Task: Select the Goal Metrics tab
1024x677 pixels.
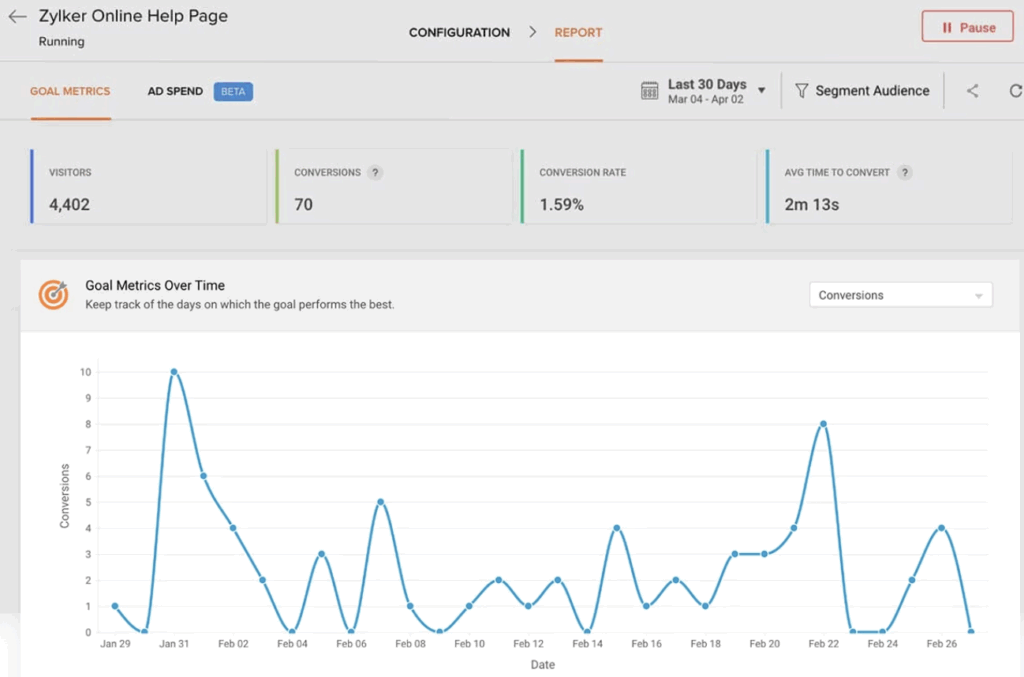Action: (x=70, y=91)
